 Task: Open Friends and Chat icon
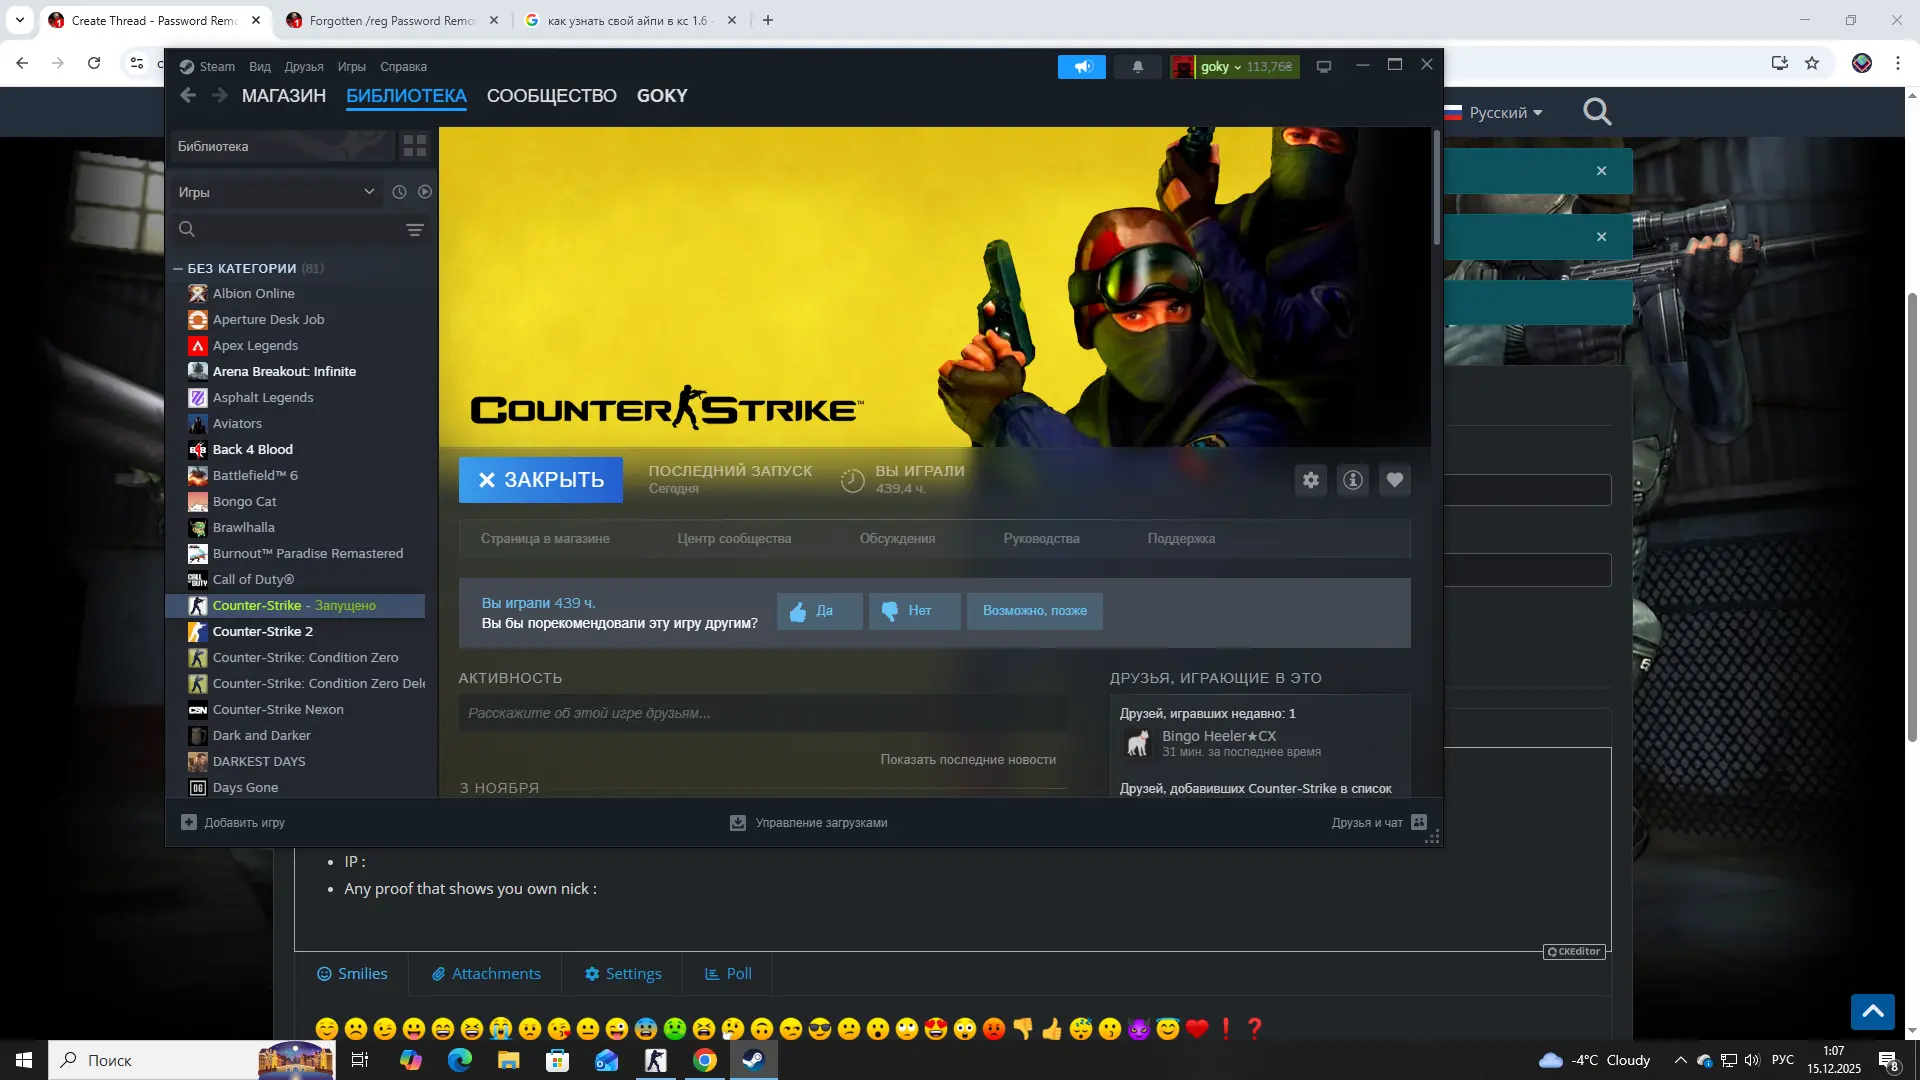1419,822
